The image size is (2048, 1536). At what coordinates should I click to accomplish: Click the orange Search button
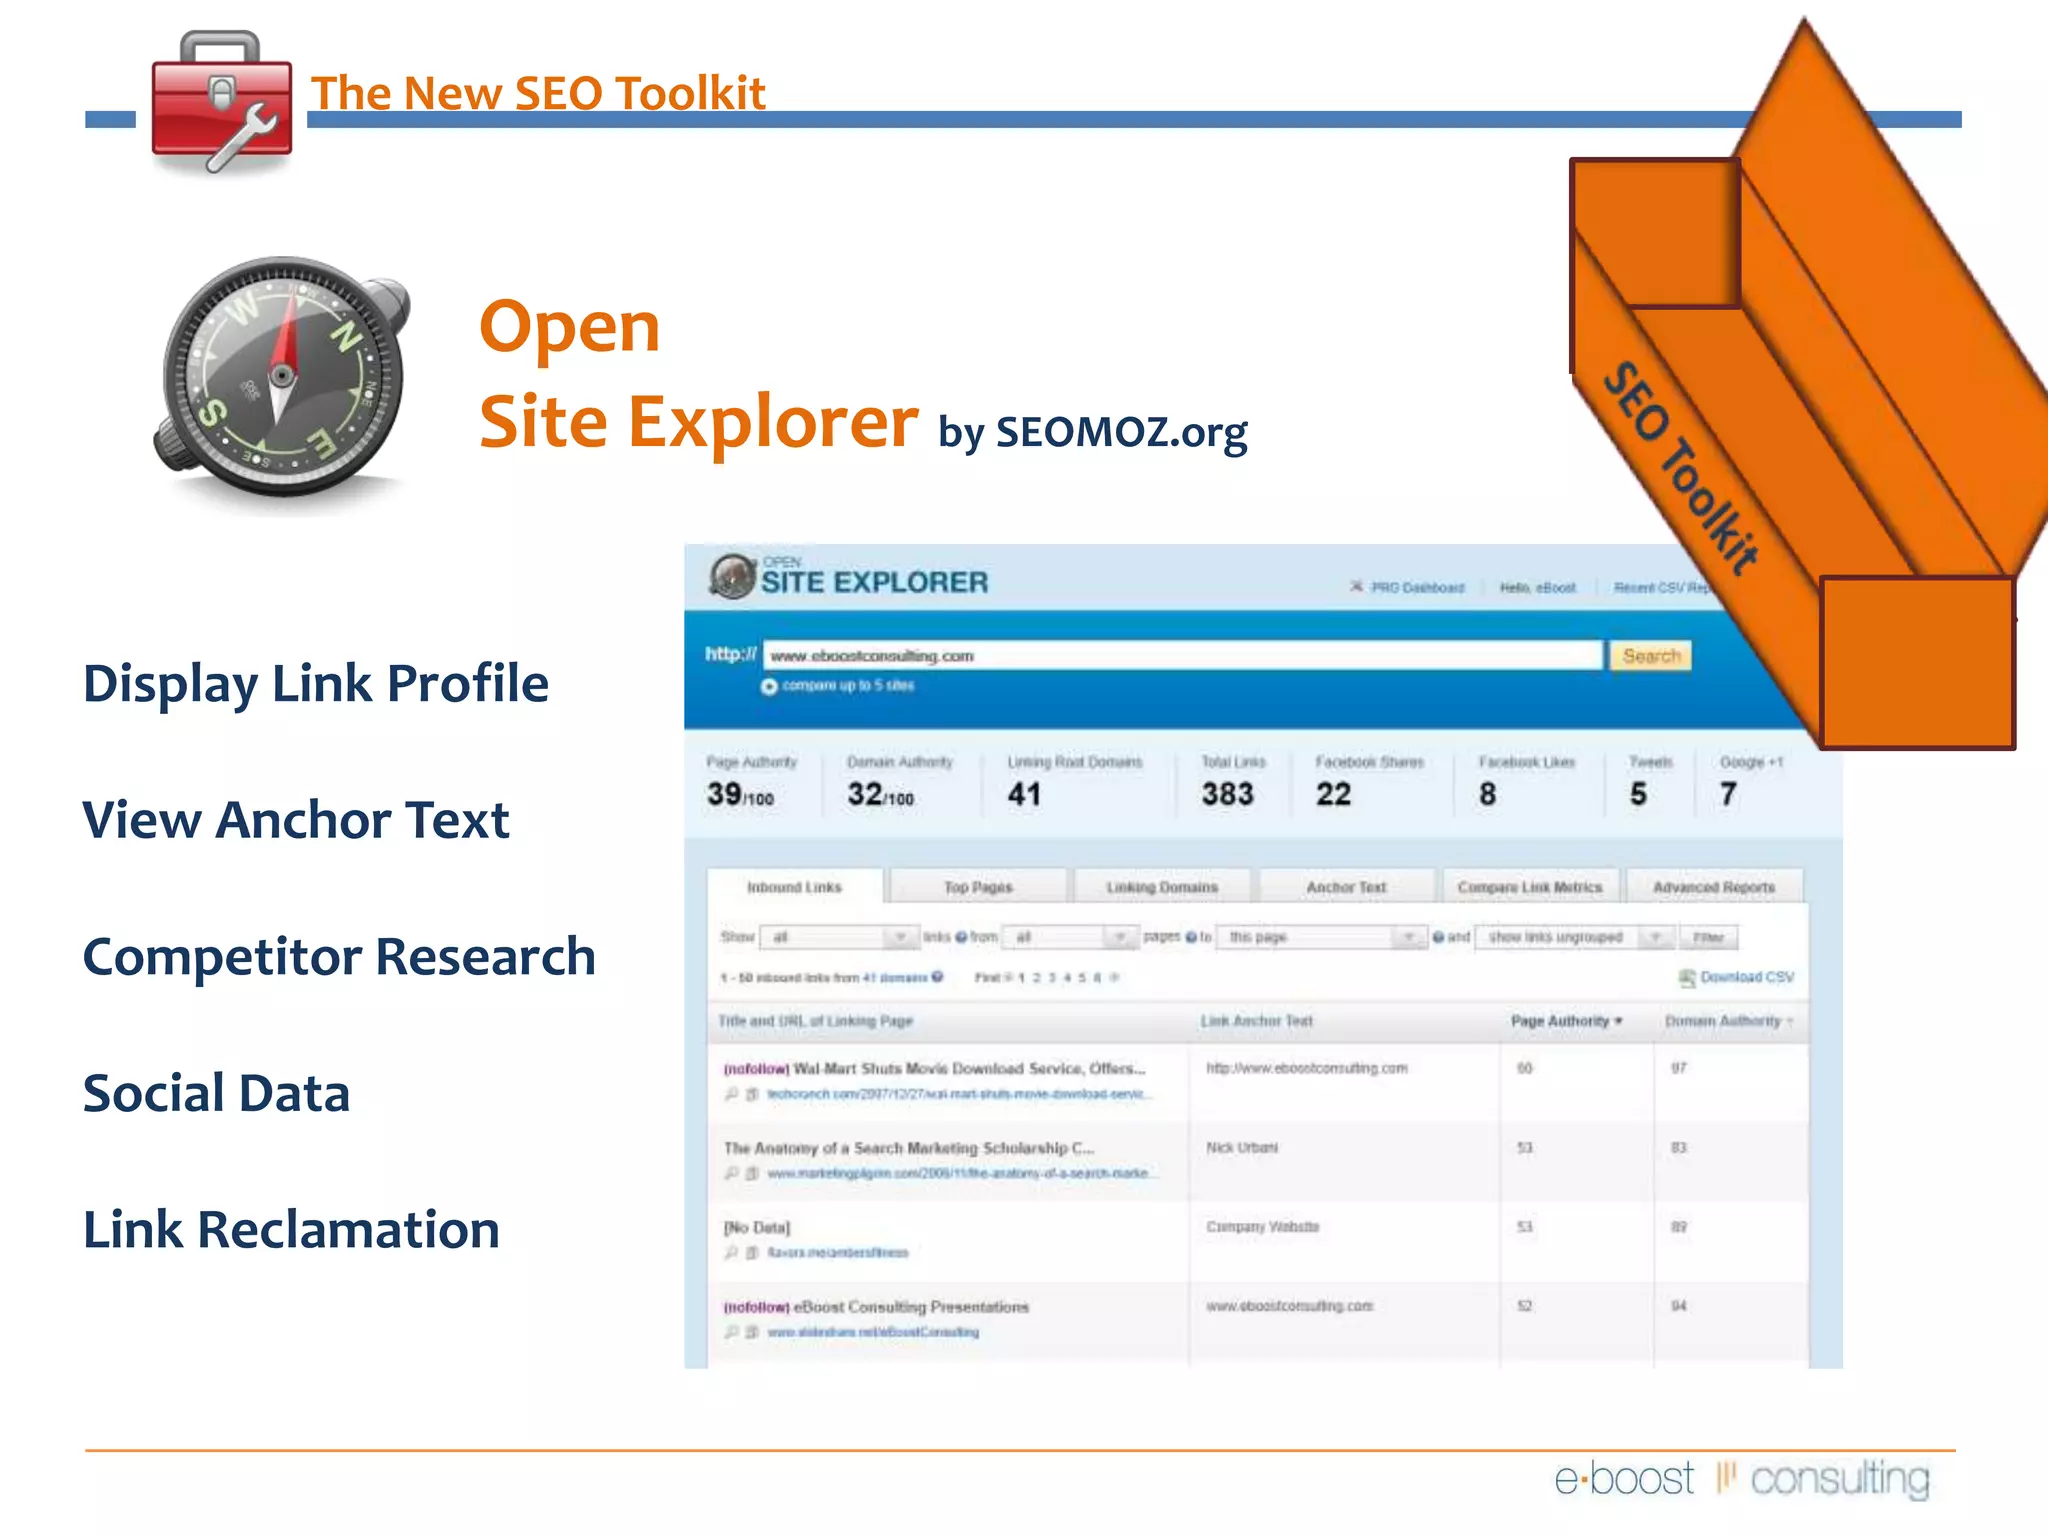click(1651, 656)
